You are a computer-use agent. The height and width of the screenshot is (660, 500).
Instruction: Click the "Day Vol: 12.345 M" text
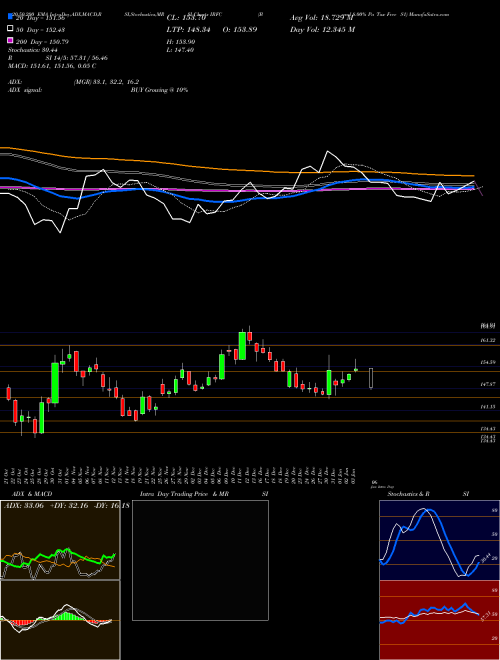click(322, 29)
